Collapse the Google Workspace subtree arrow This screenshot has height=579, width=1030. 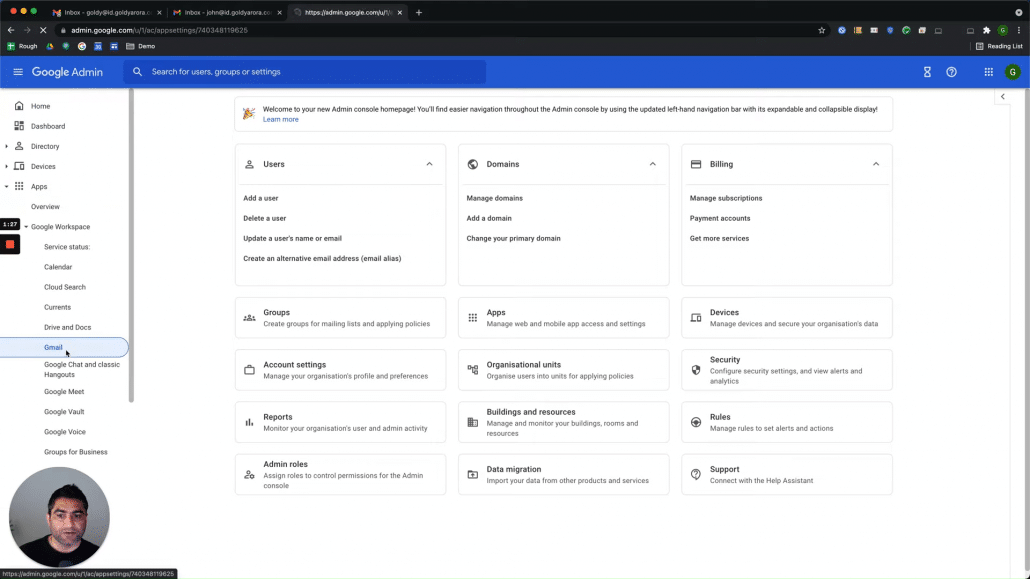(26, 227)
